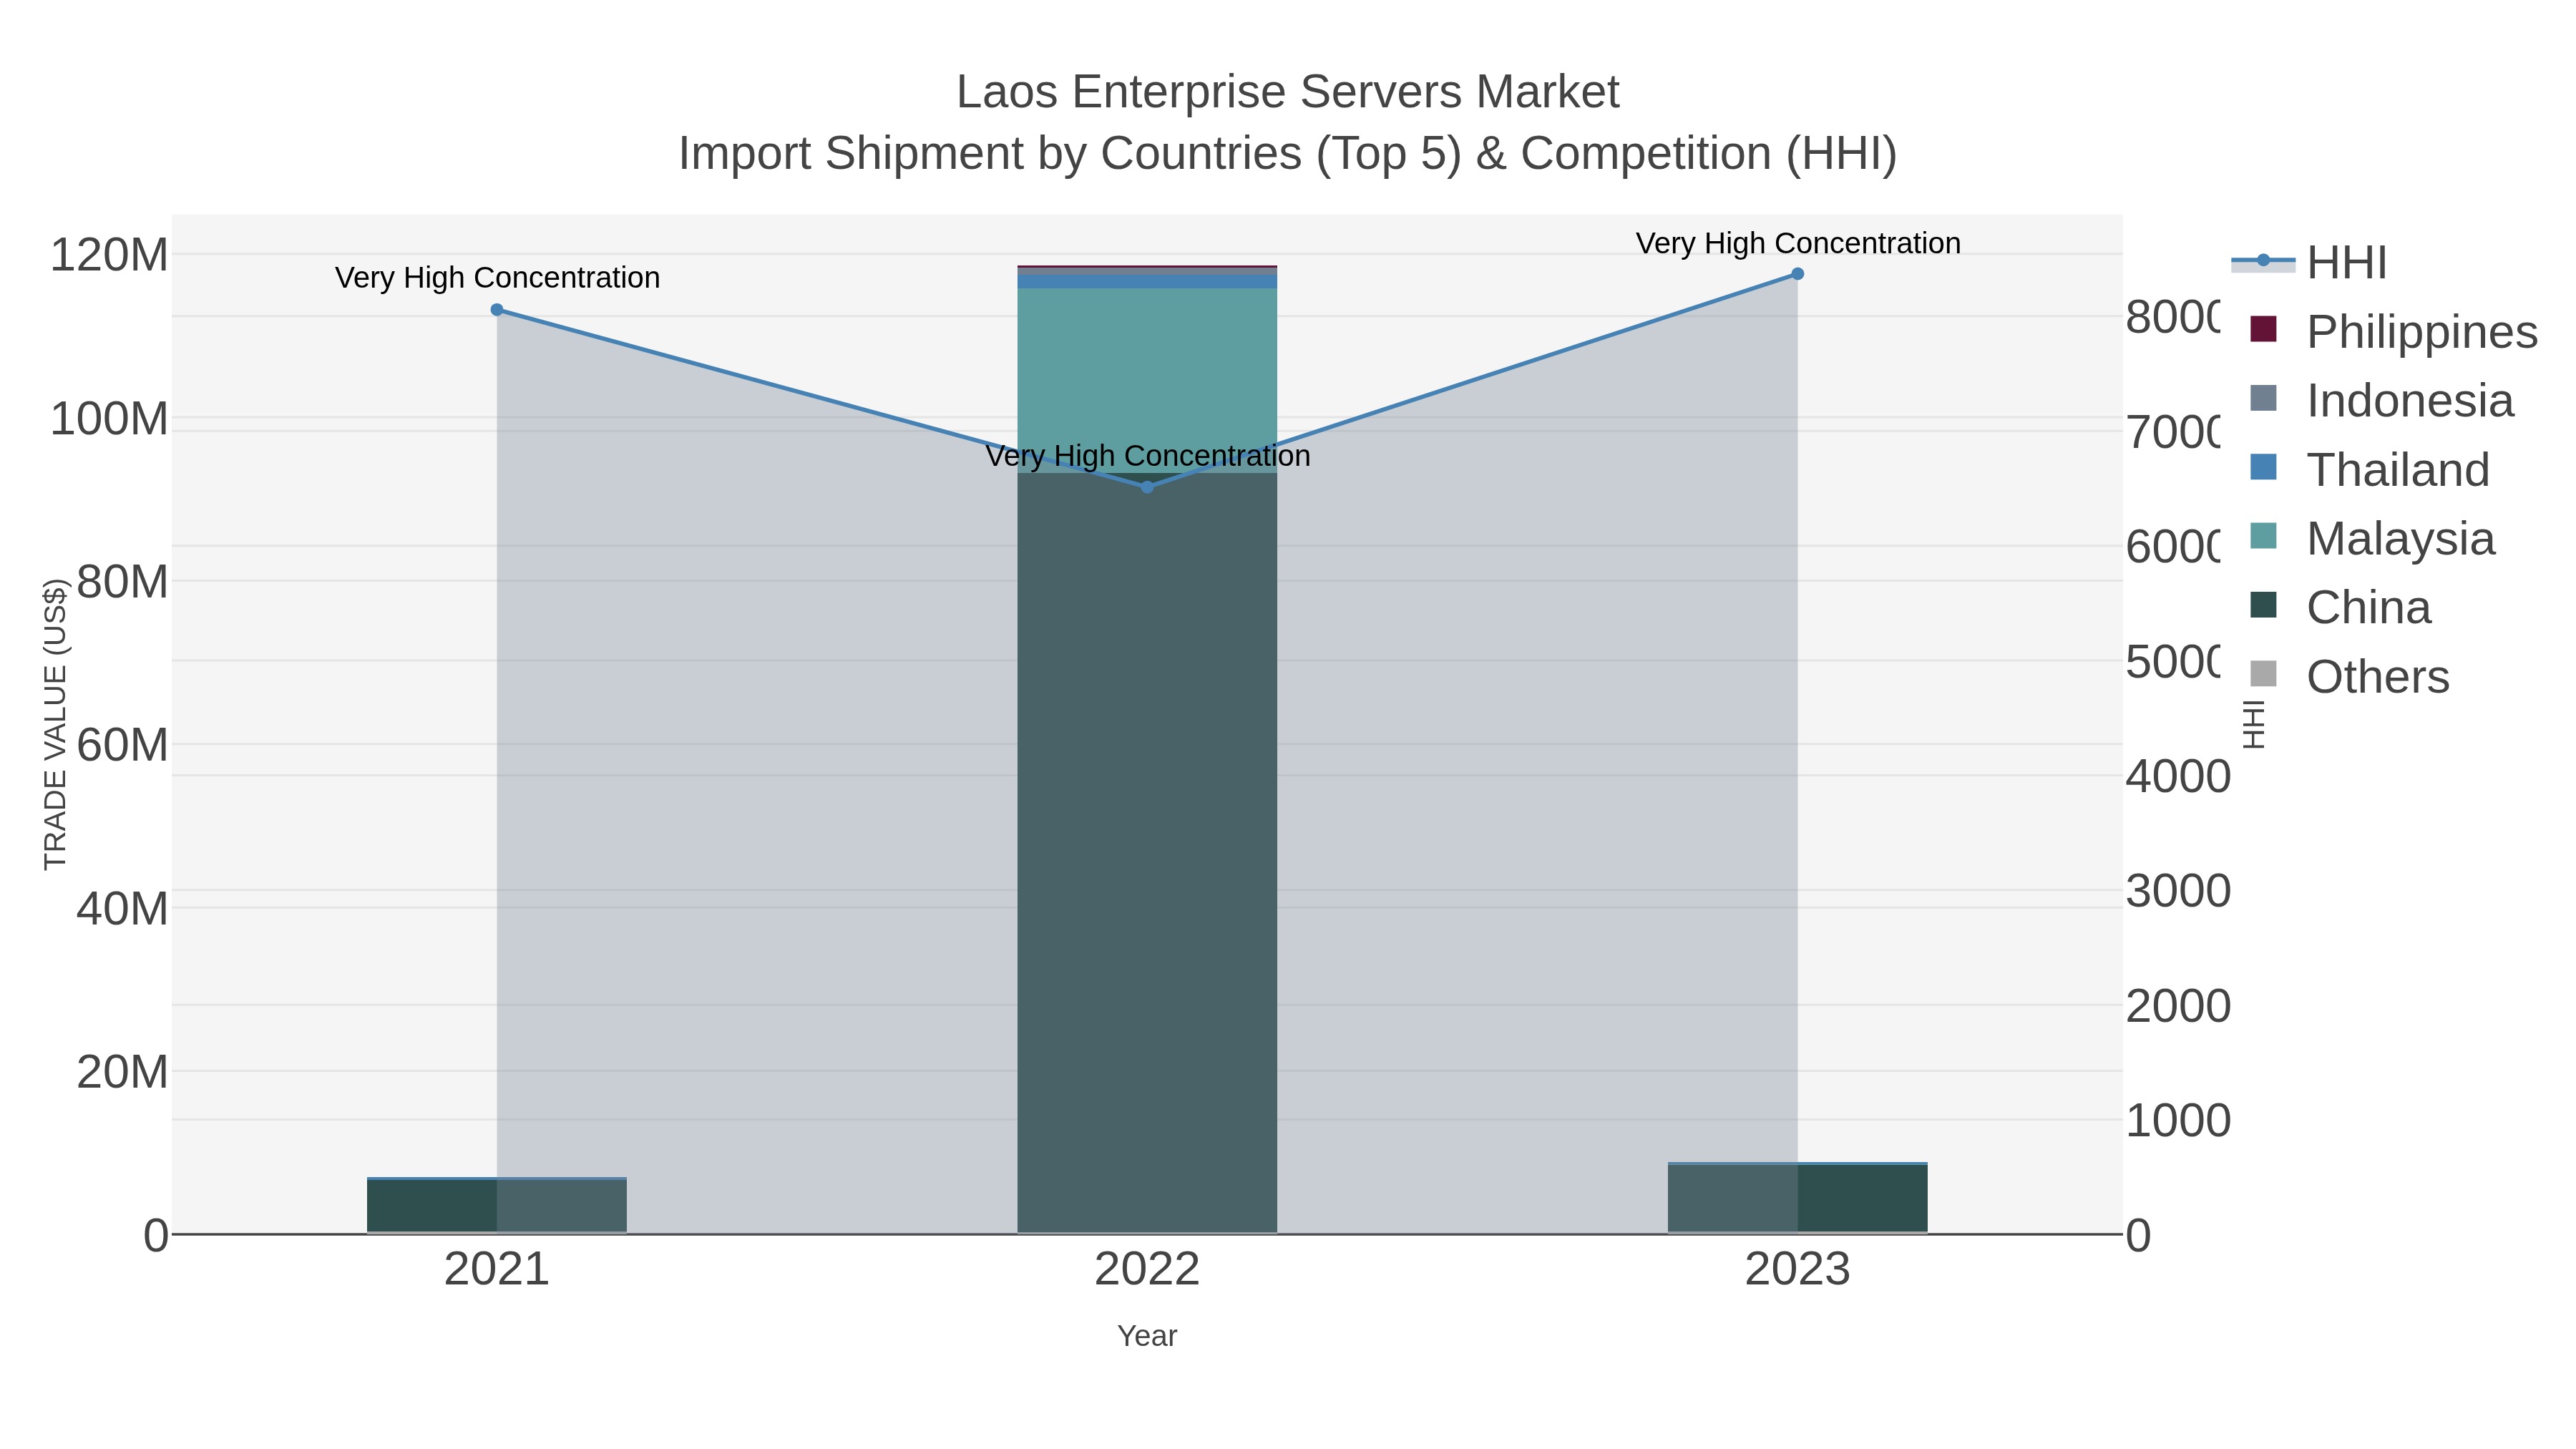Click the 4000 HHI axis tick label
The height and width of the screenshot is (1449, 2576).
2178,776
